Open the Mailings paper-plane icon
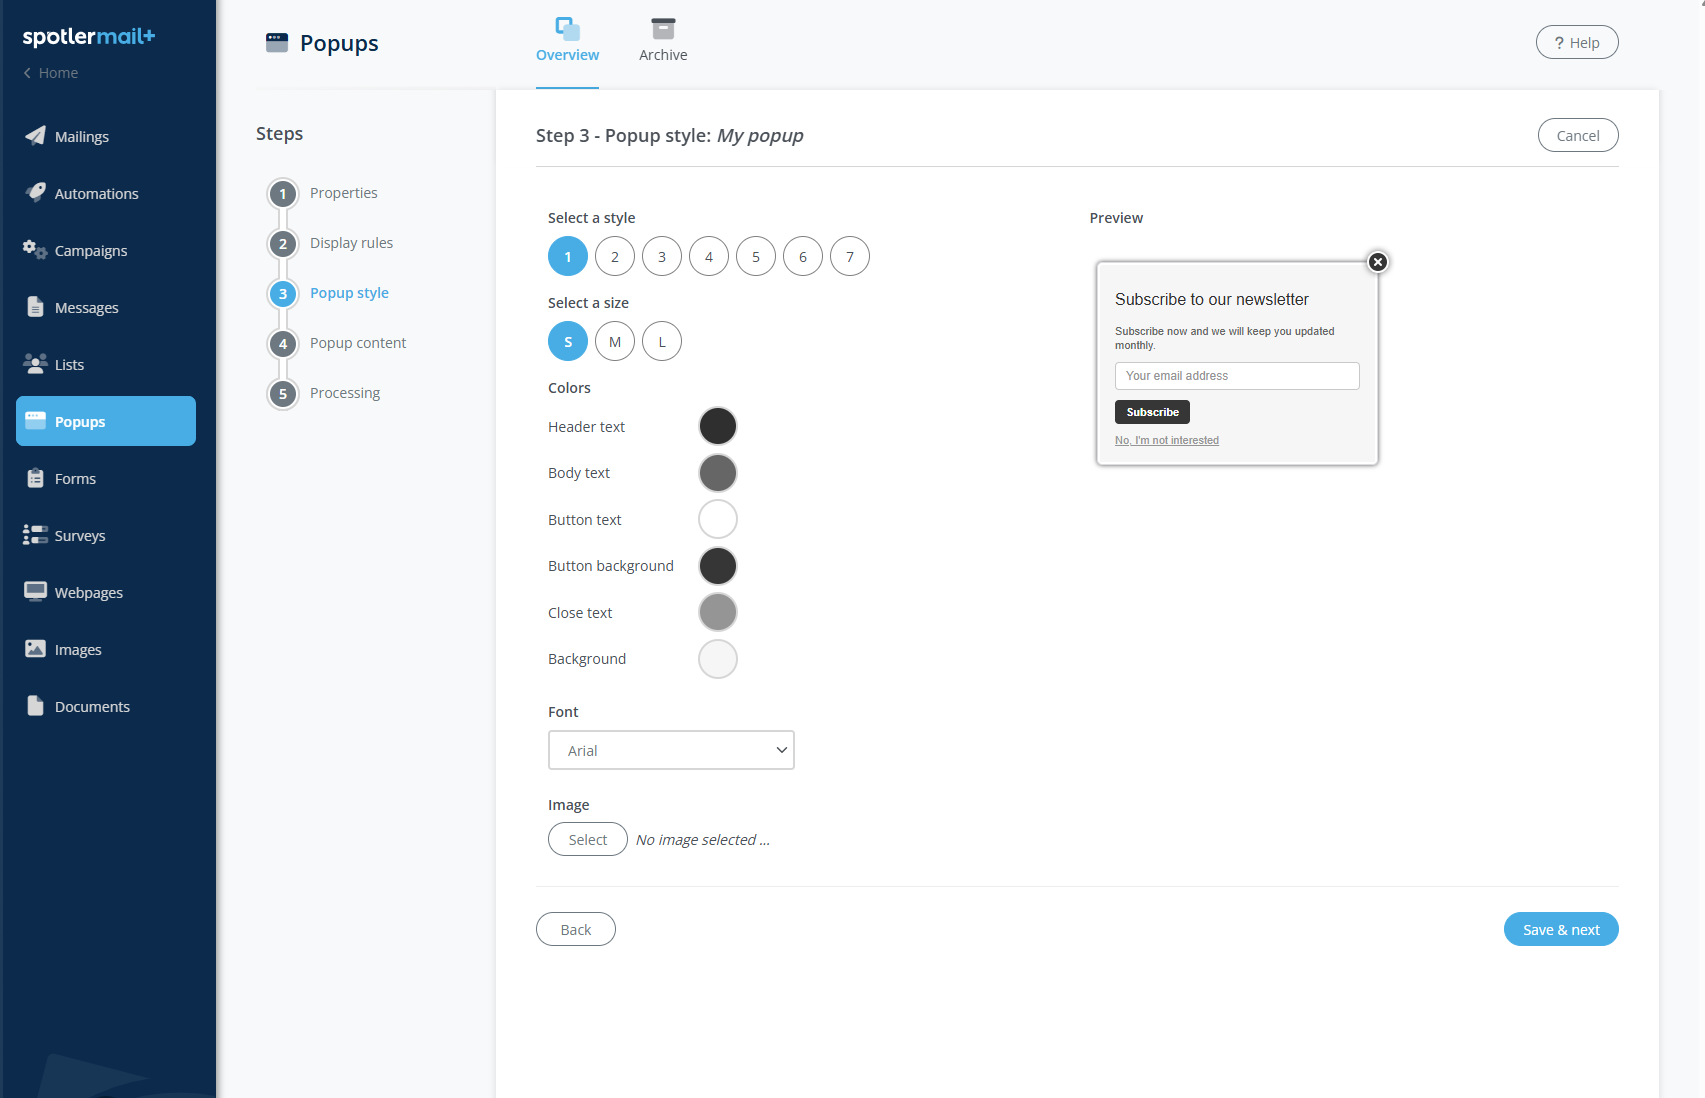The width and height of the screenshot is (1705, 1098). [x=35, y=136]
